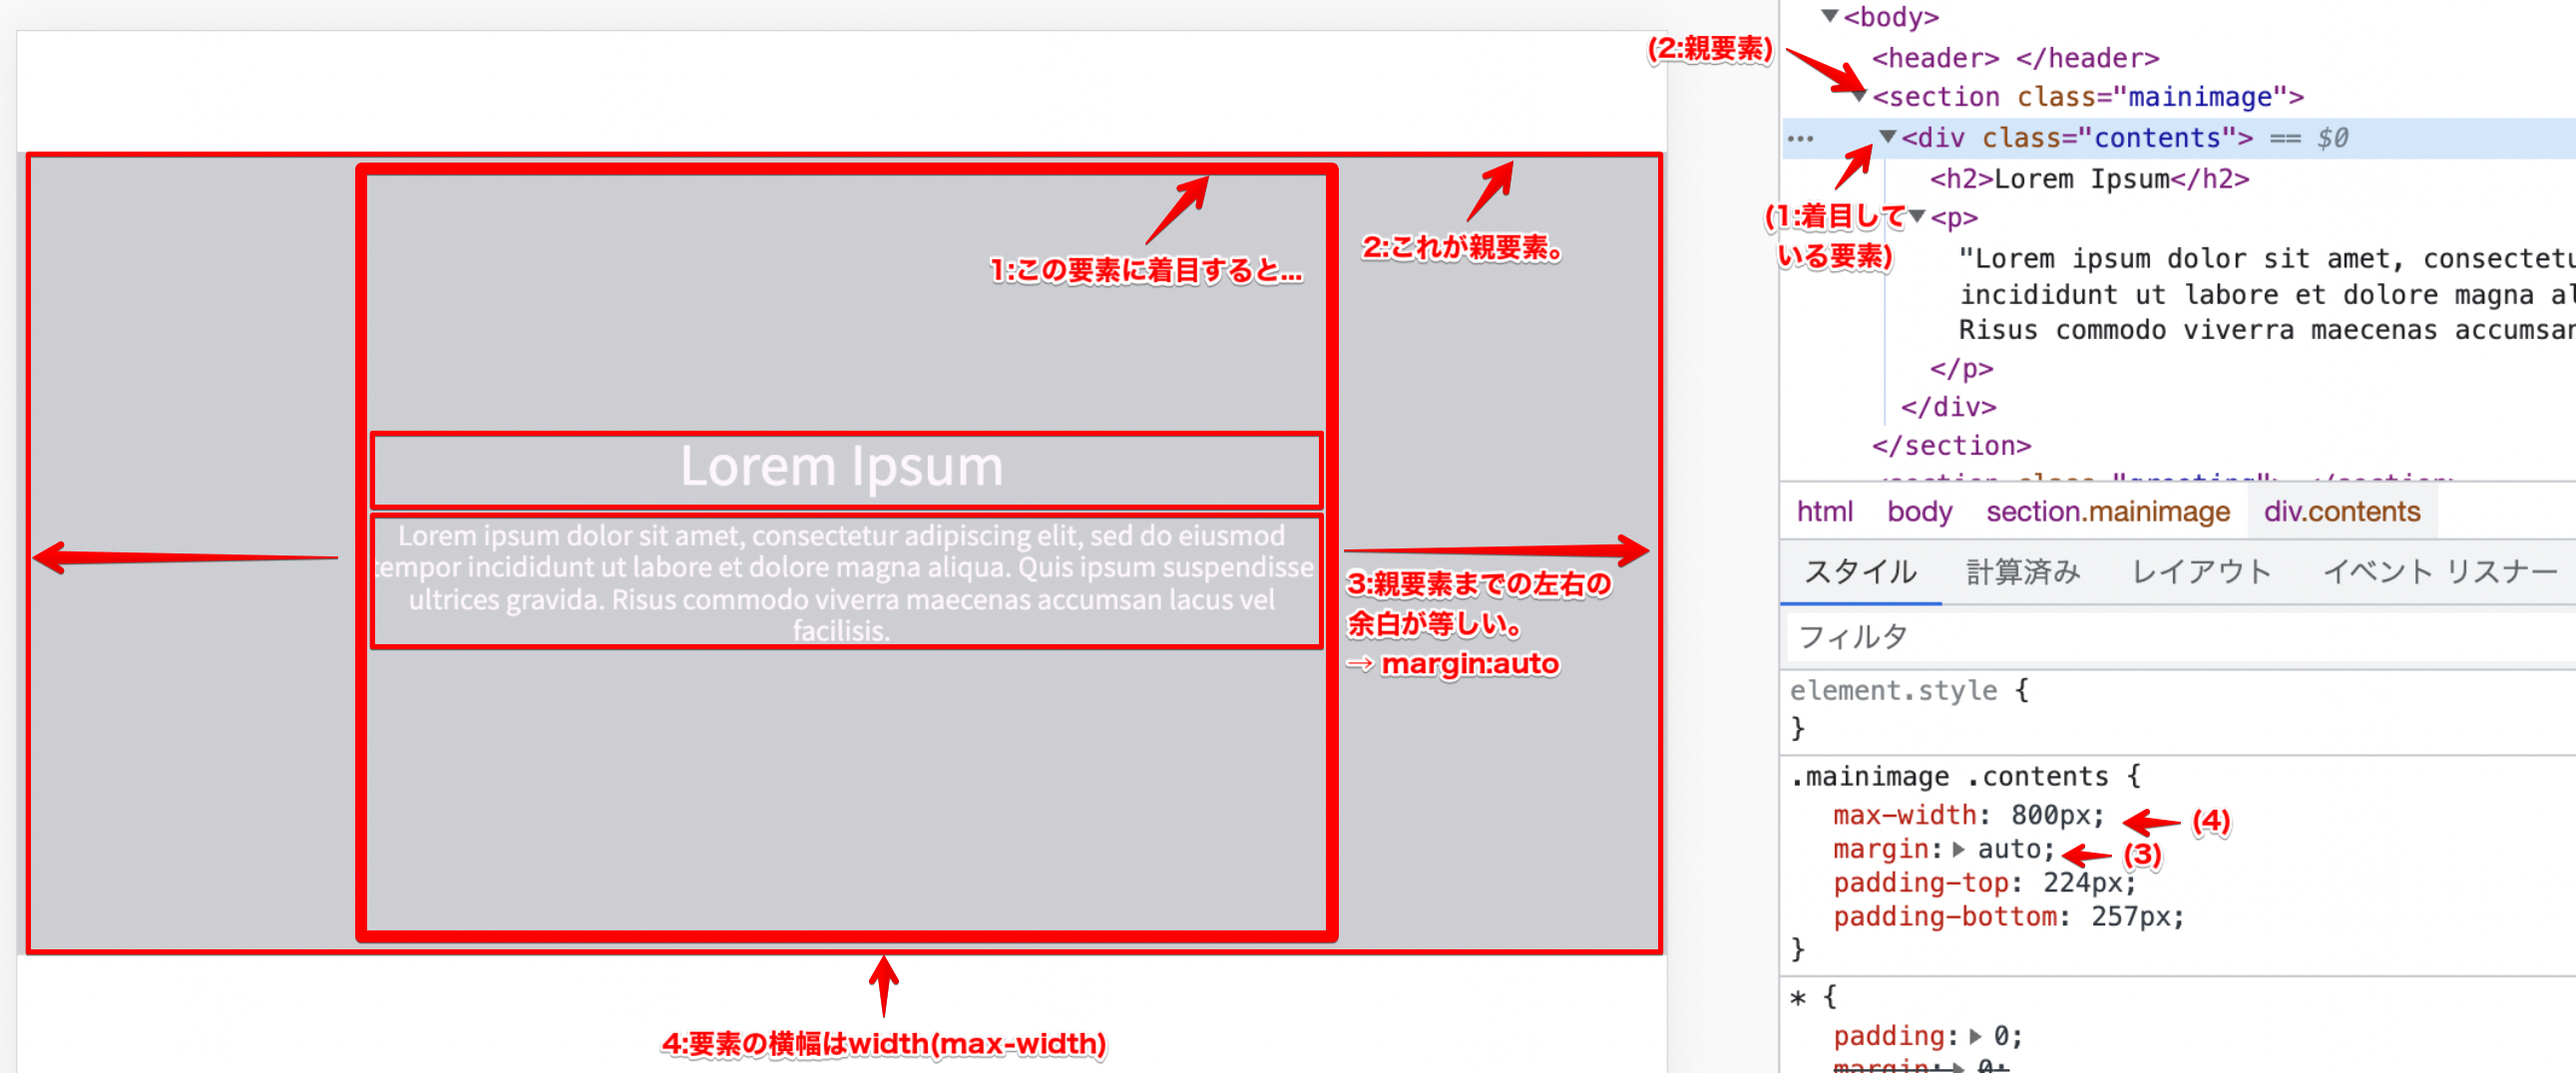Click the universal * selector rule
Screen dimensions: 2576x1073
[x=1798, y=997]
